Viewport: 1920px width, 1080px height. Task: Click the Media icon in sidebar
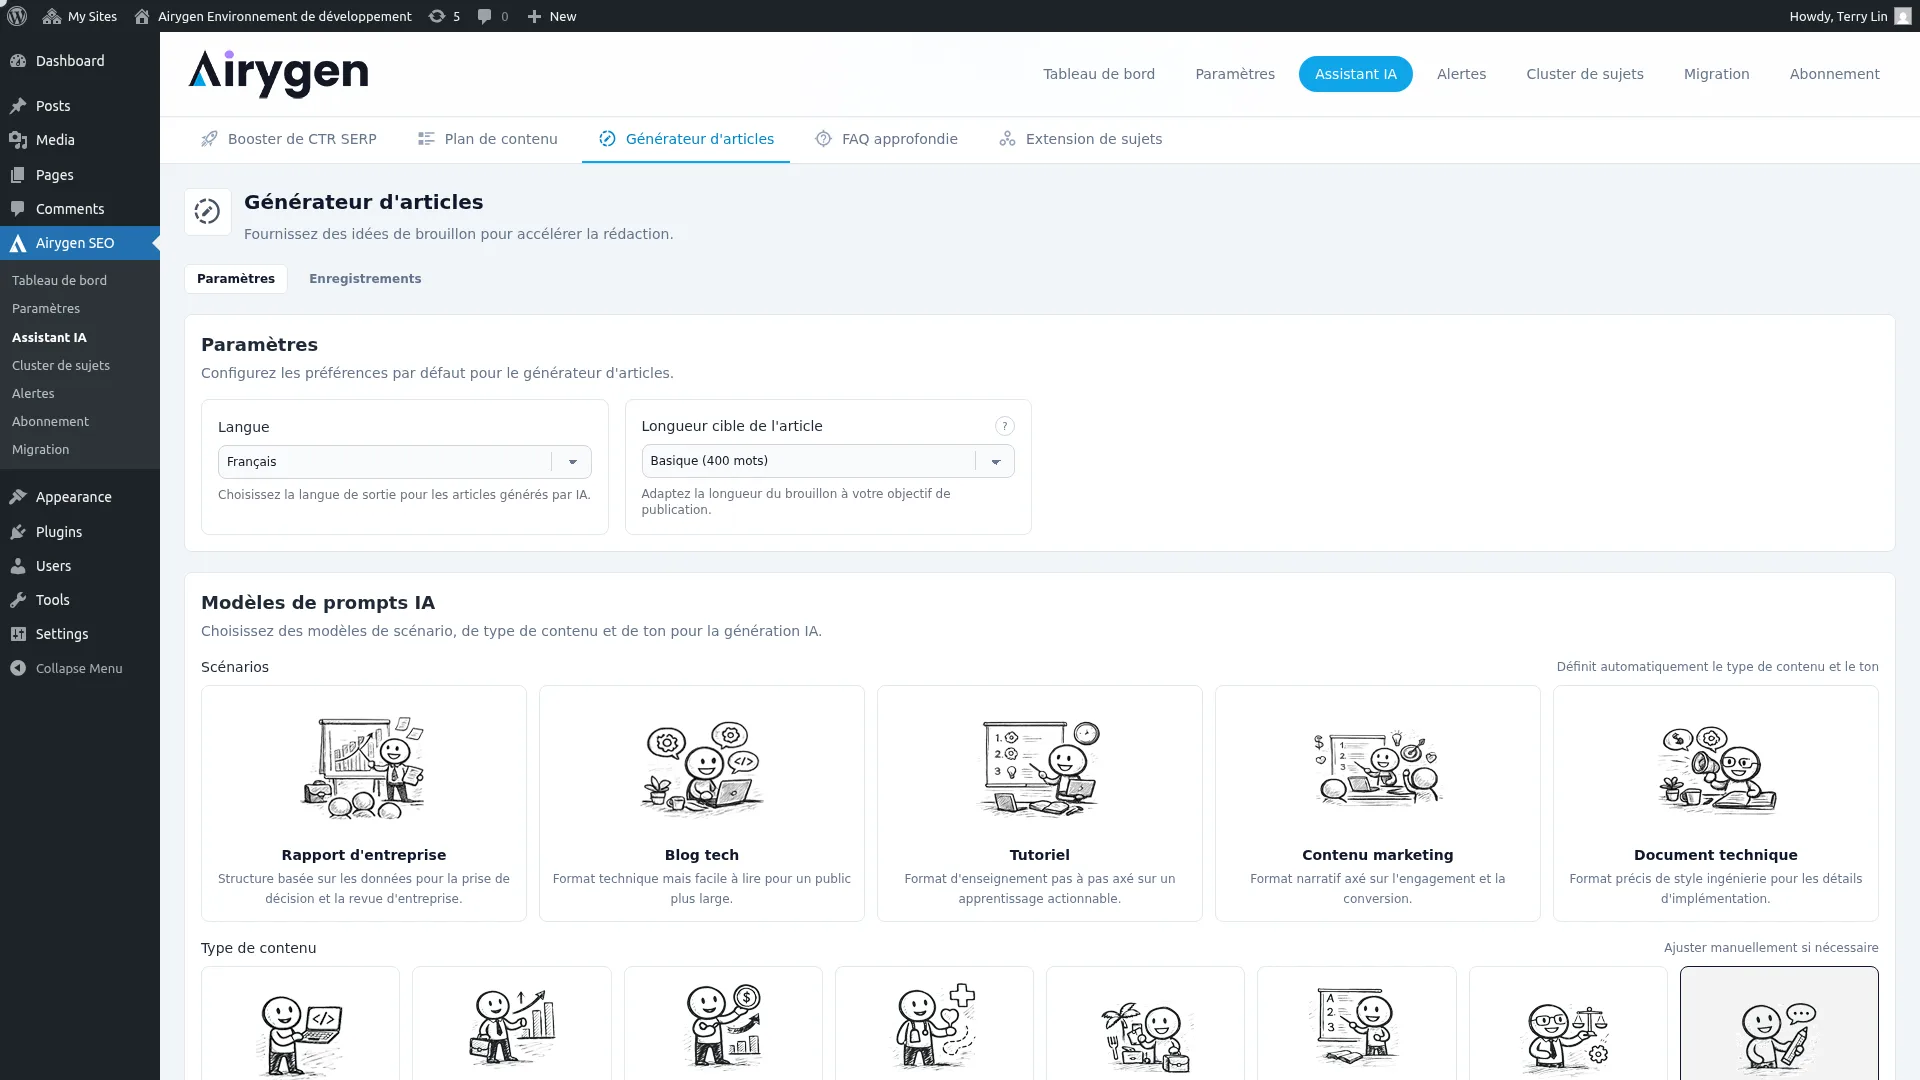[x=18, y=140]
